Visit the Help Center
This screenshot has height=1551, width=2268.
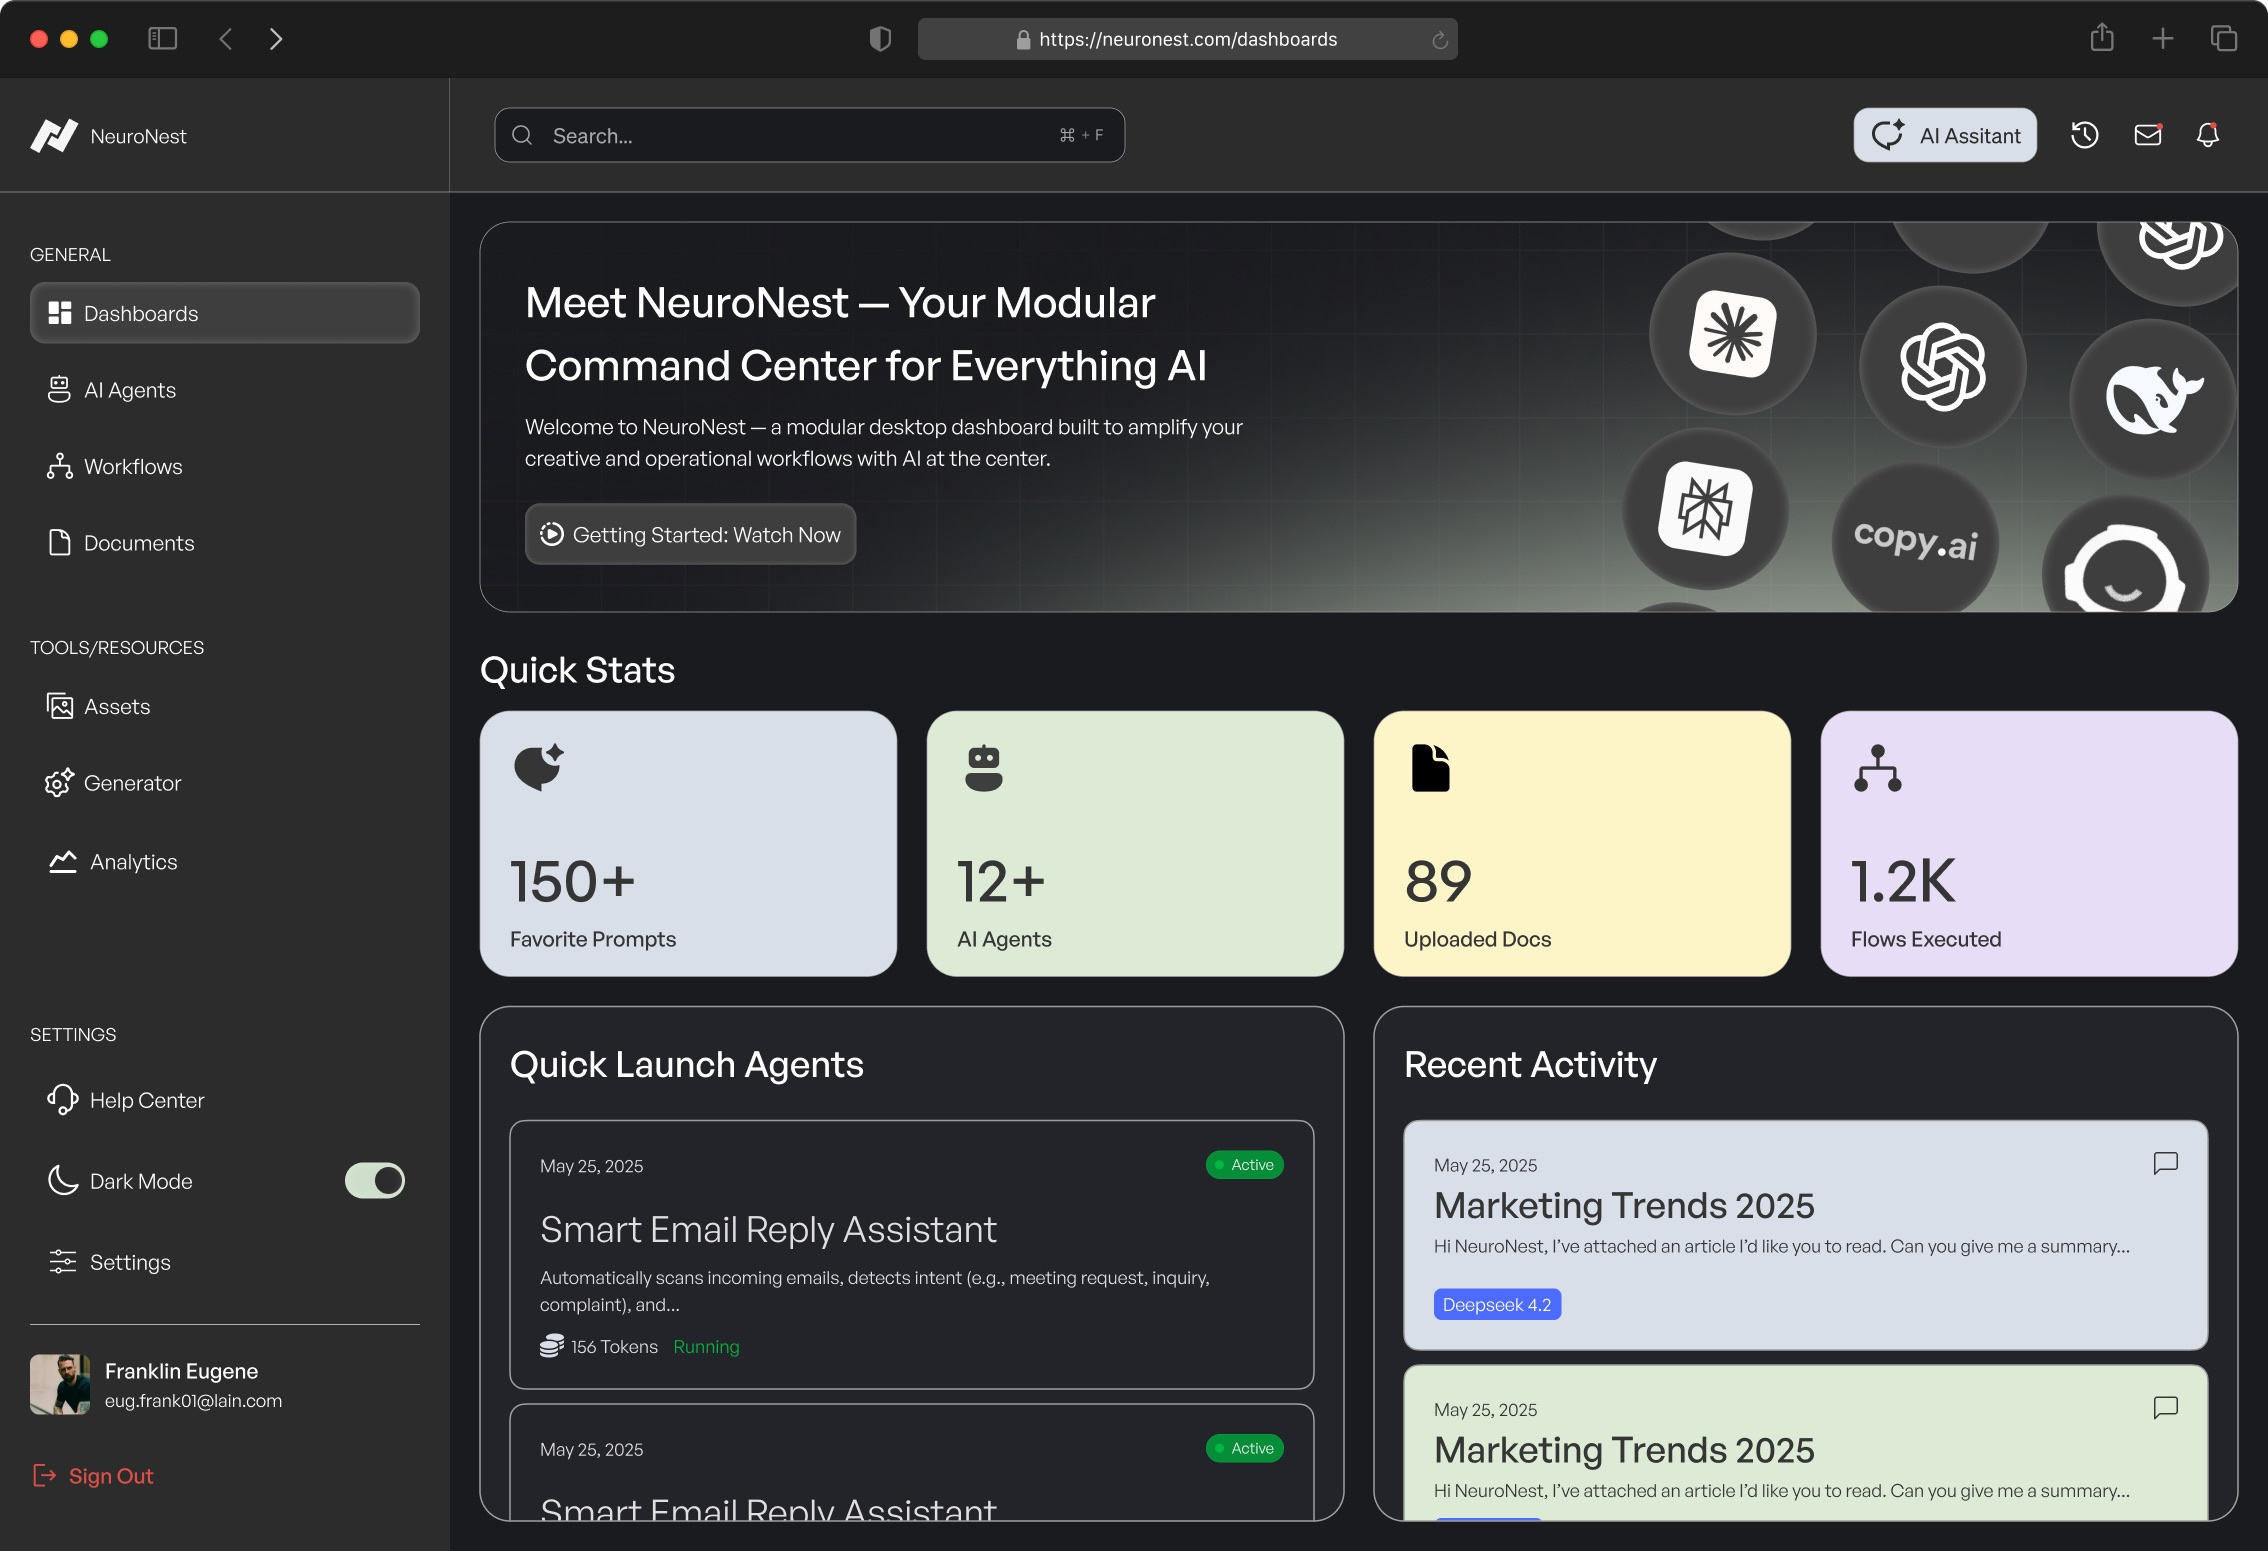(x=146, y=1099)
